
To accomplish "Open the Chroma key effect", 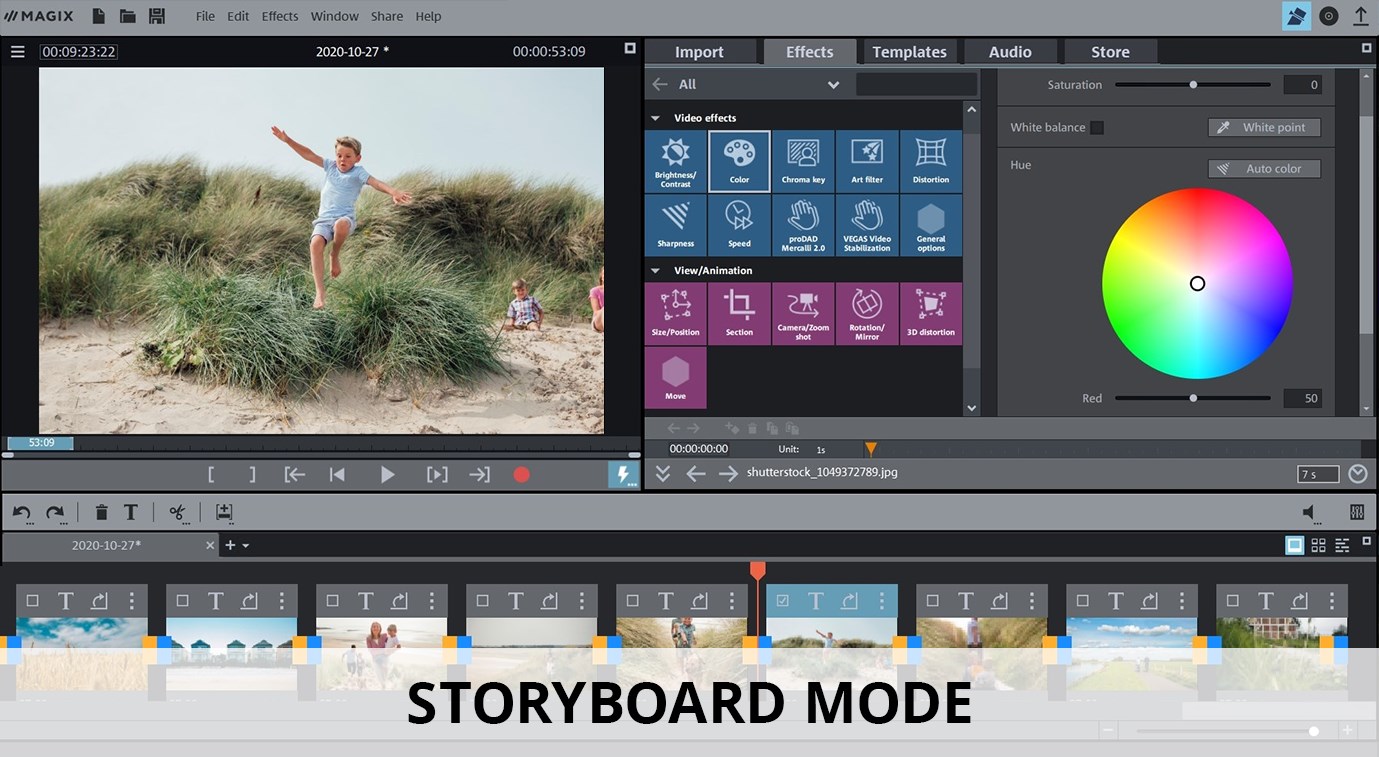I will [803, 161].
